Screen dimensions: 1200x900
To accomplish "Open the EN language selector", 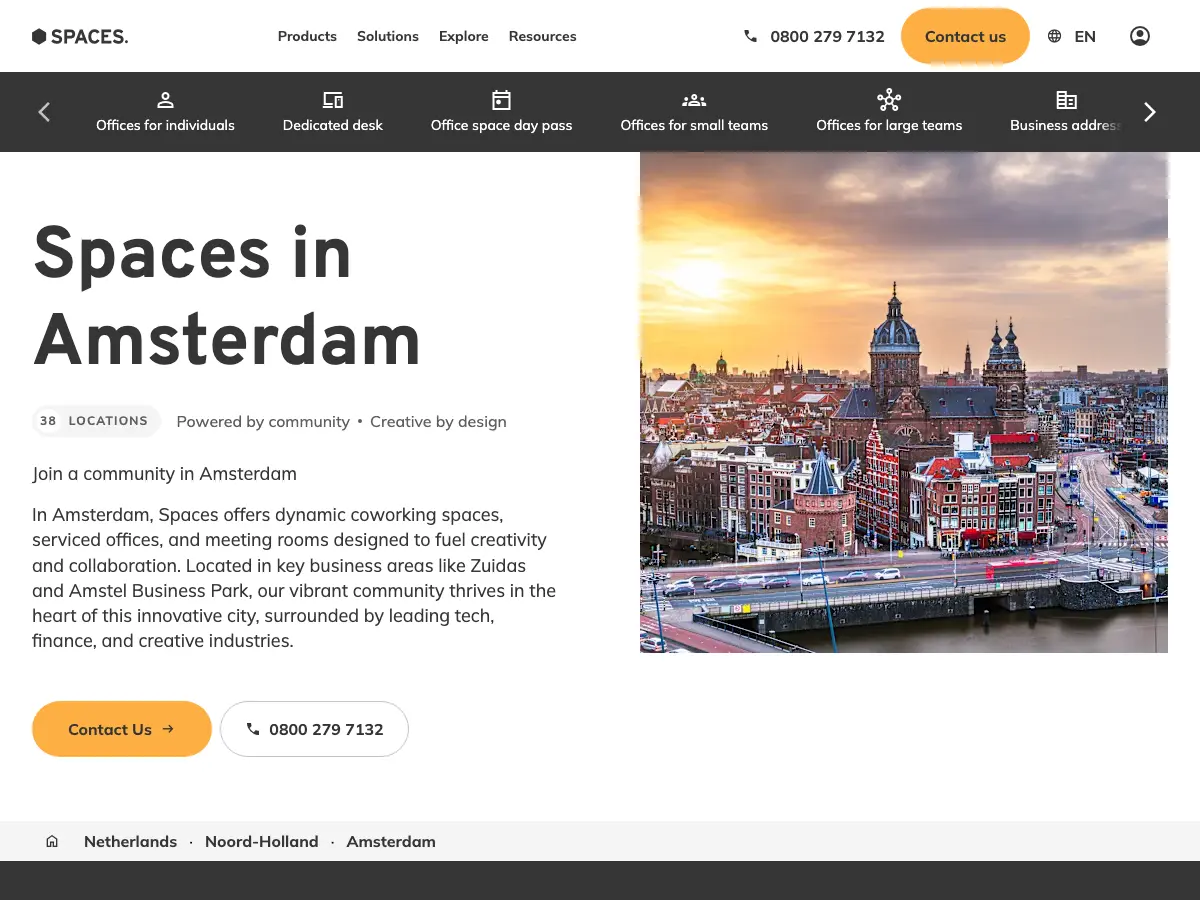I will [1085, 36].
